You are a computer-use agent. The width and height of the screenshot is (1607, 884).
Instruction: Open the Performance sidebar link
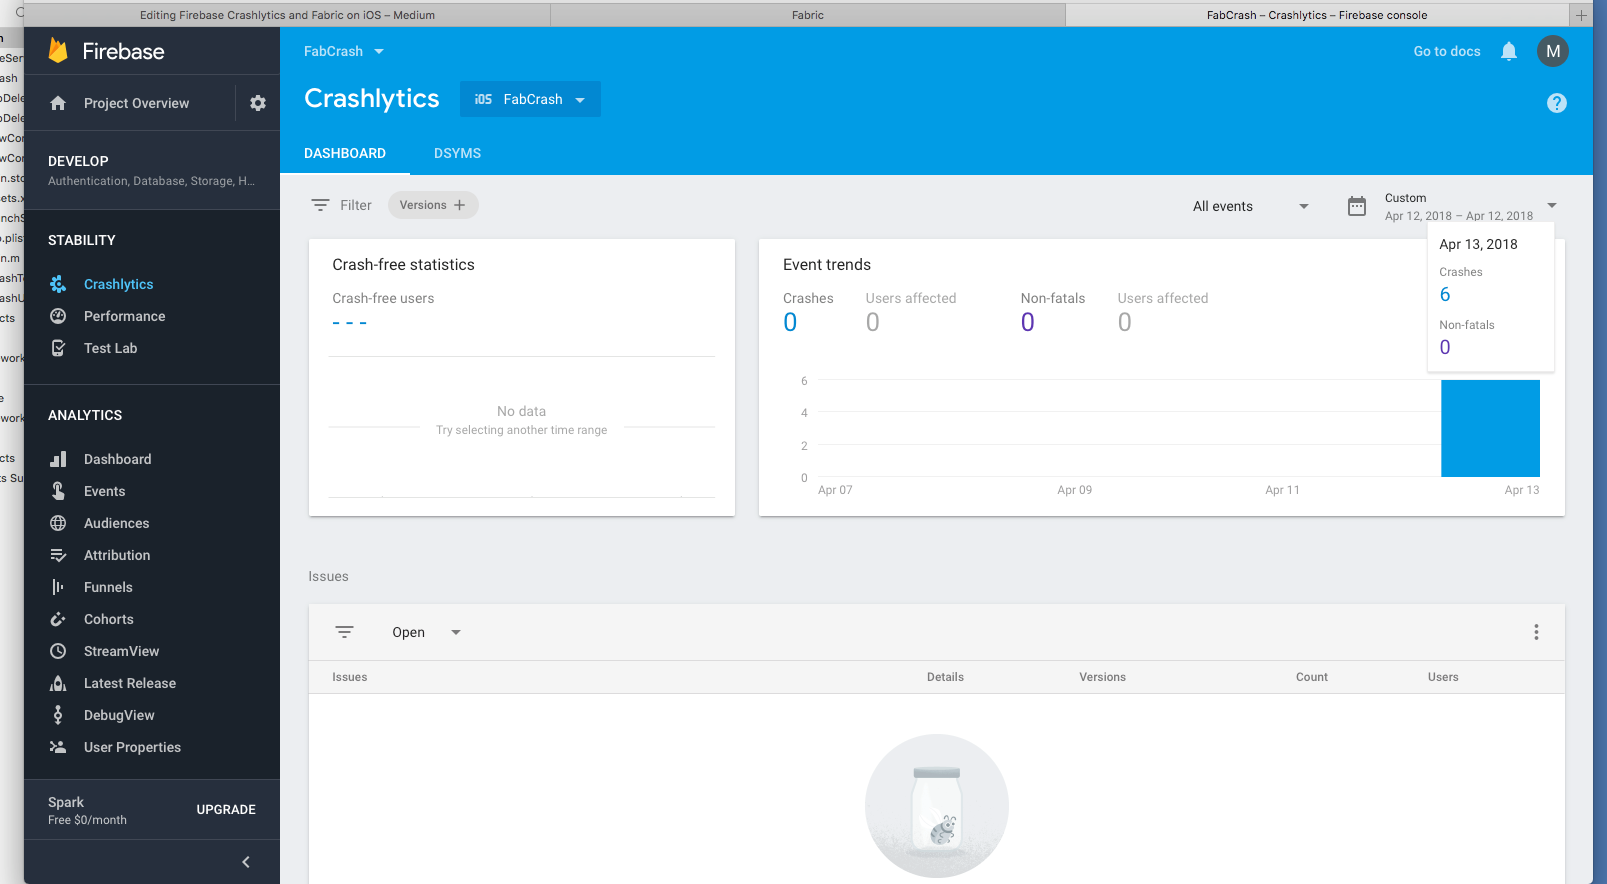[x=125, y=316]
